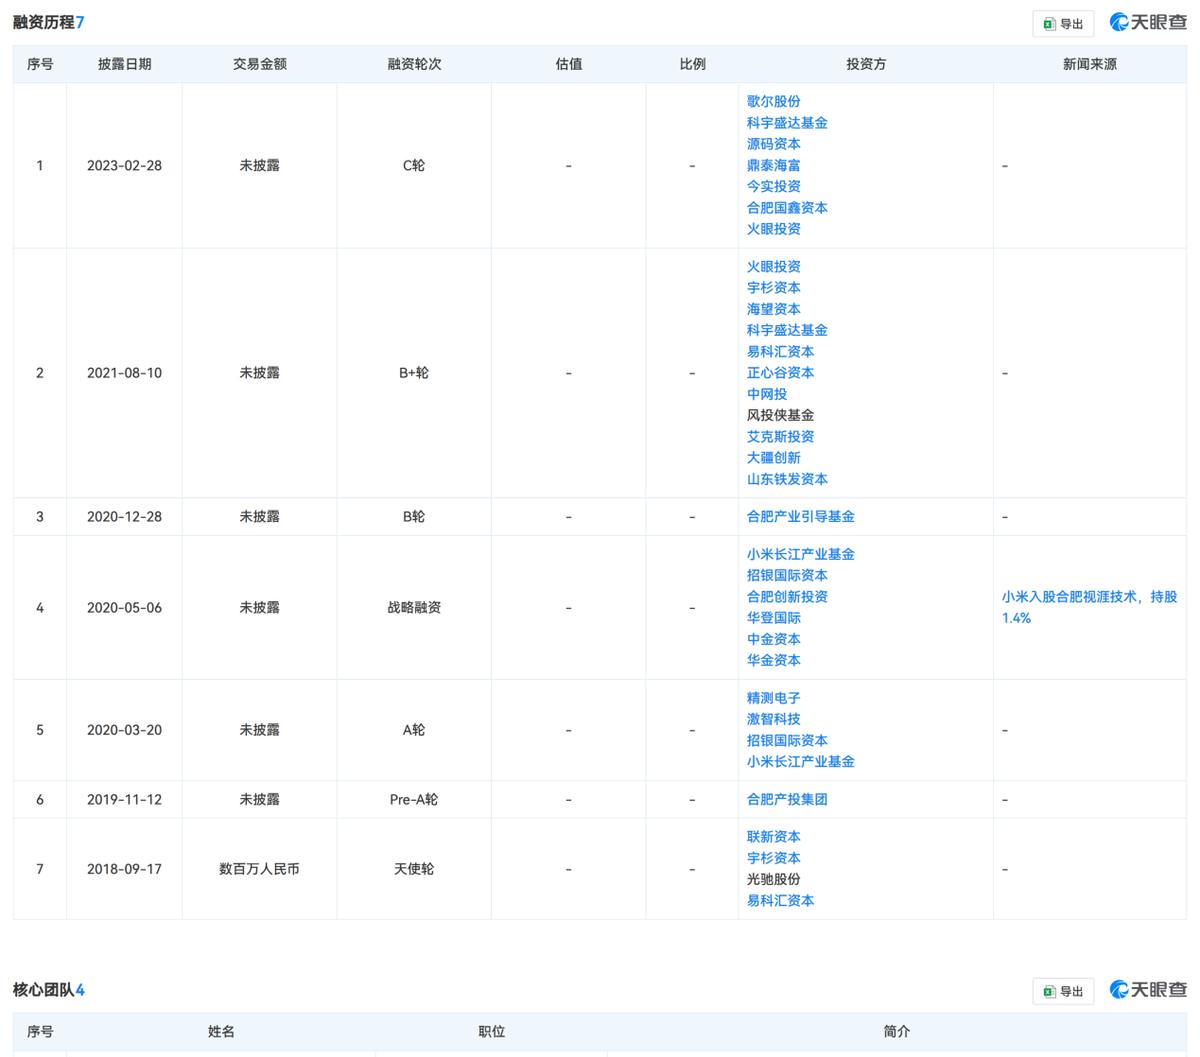Open 招银国际资本 in the A轮 row
Image resolution: width=1200 pixels, height=1057 pixels.
click(787, 741)
